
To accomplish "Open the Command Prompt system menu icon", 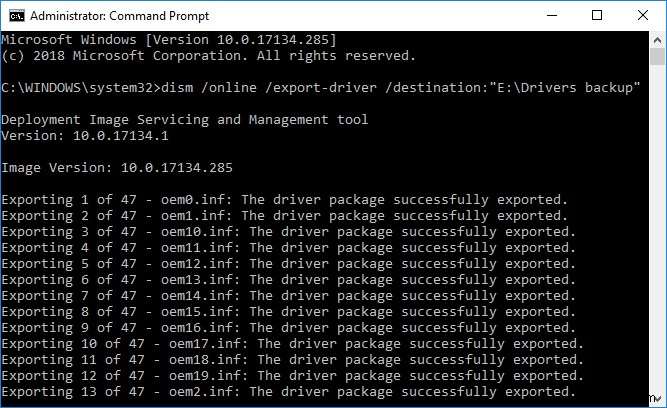I will (16, 15).
